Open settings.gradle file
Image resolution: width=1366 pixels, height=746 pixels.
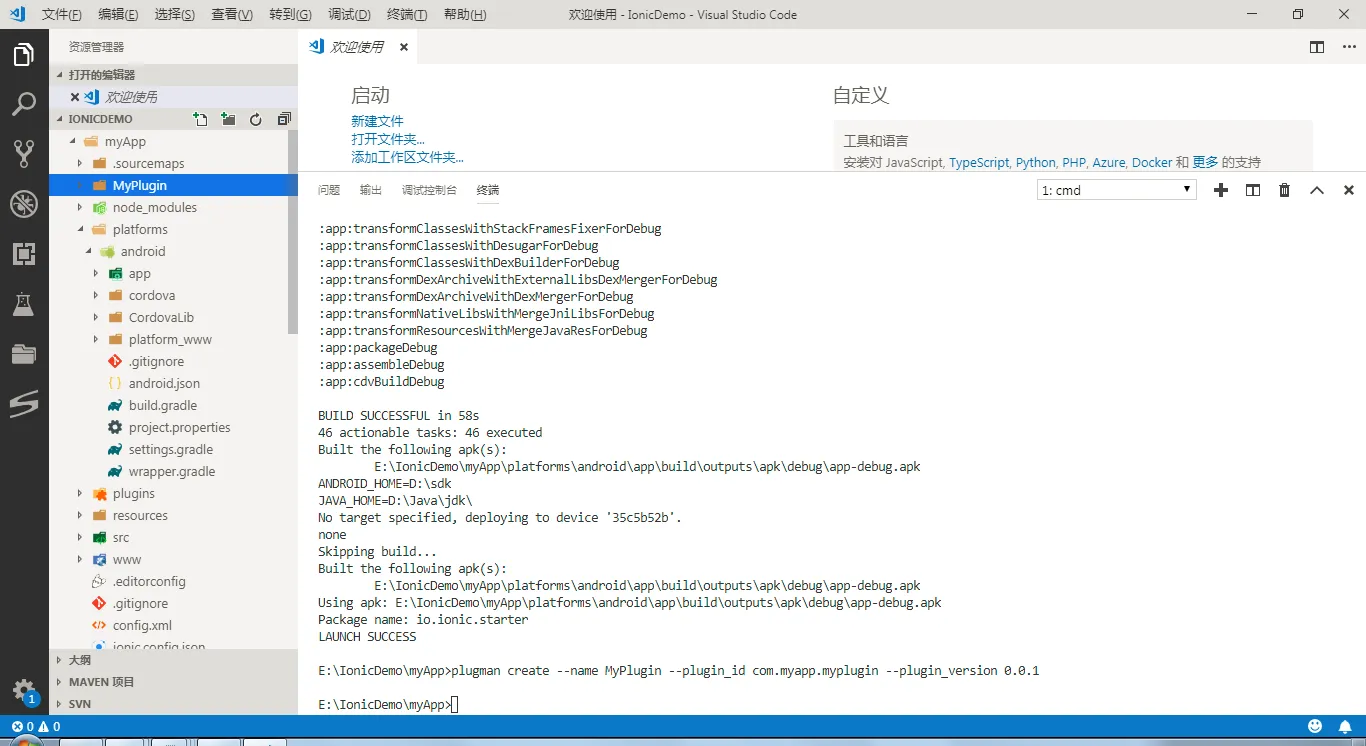[173, 449]
